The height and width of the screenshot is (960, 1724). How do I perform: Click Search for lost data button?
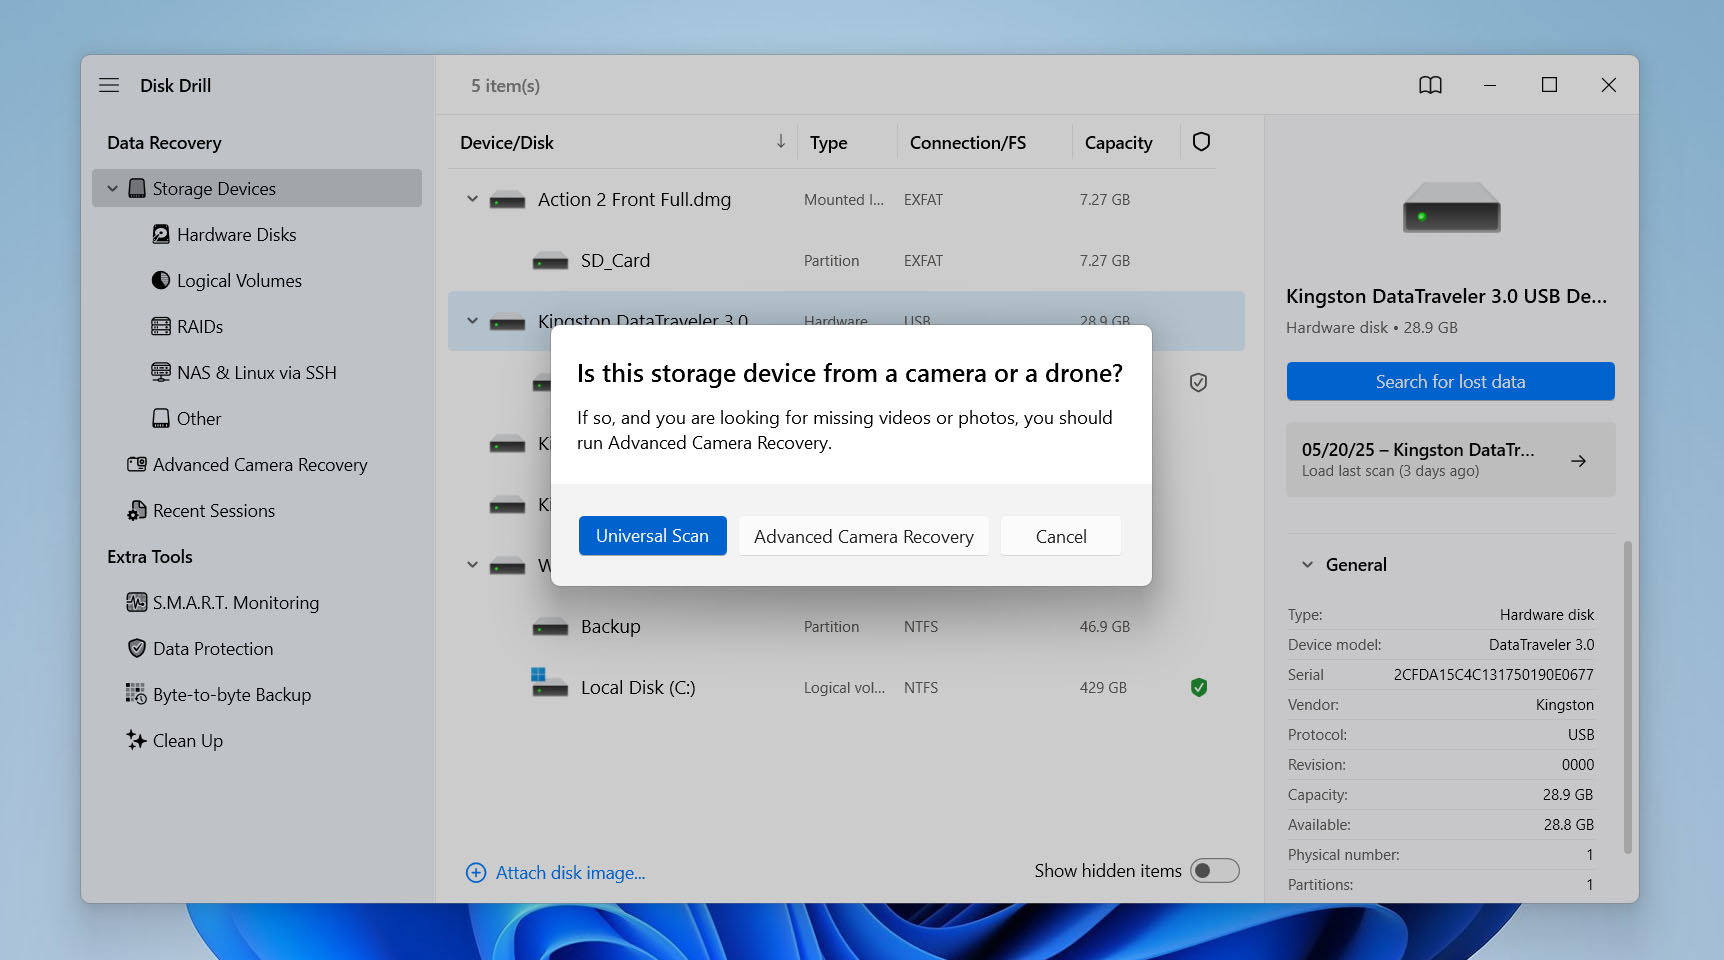[1451, 381]
